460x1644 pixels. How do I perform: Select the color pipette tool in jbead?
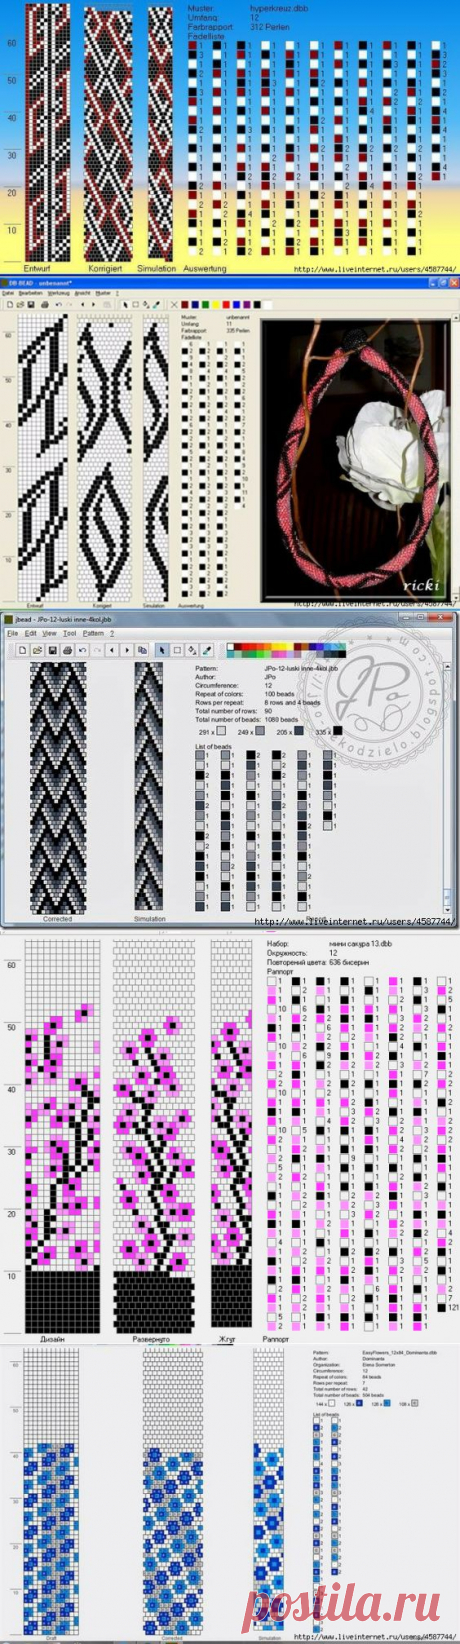(x=206, y=650)
